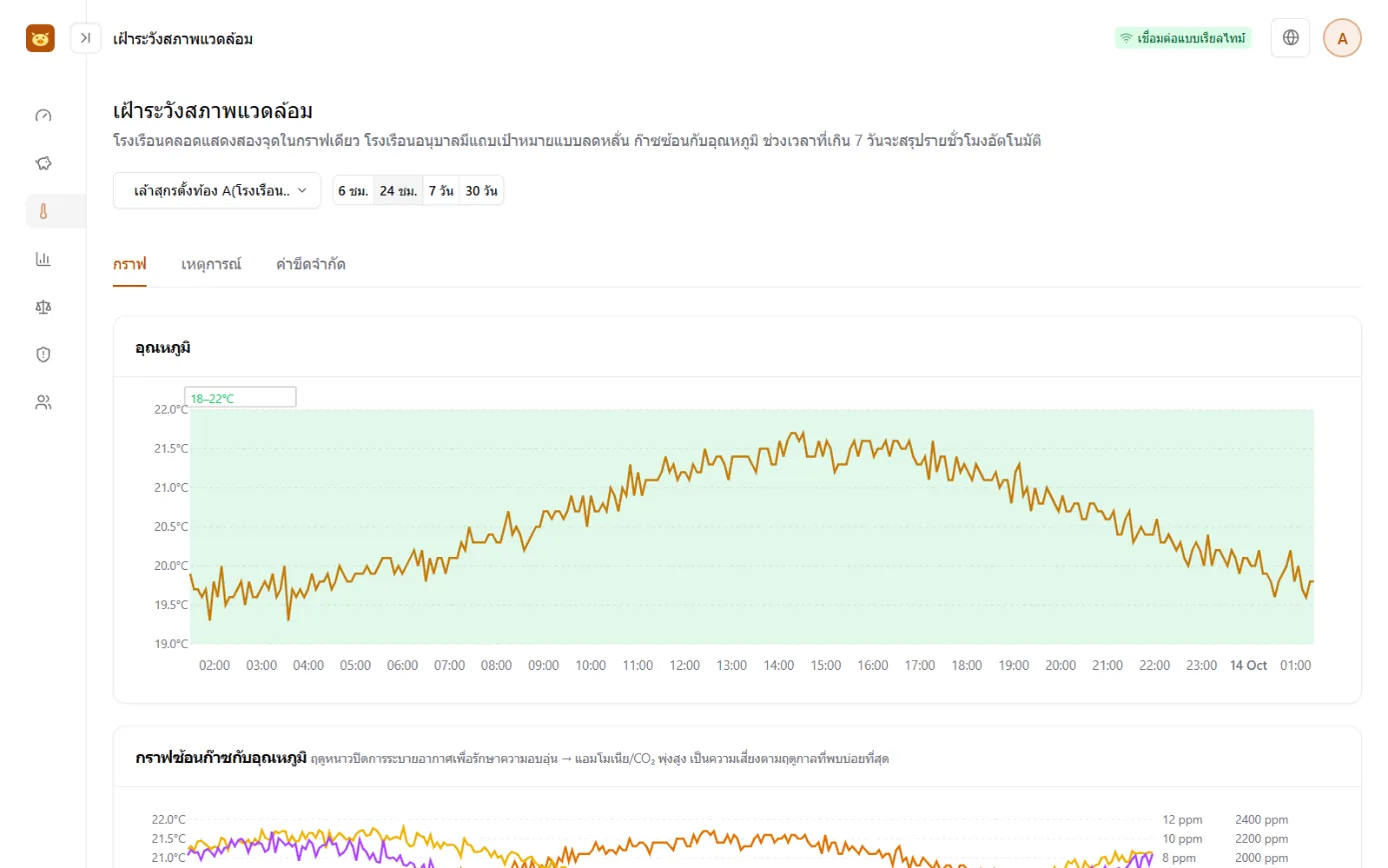Click the 19.0°C axis label
Screen dimensions: 1388x868
point(169,644)
